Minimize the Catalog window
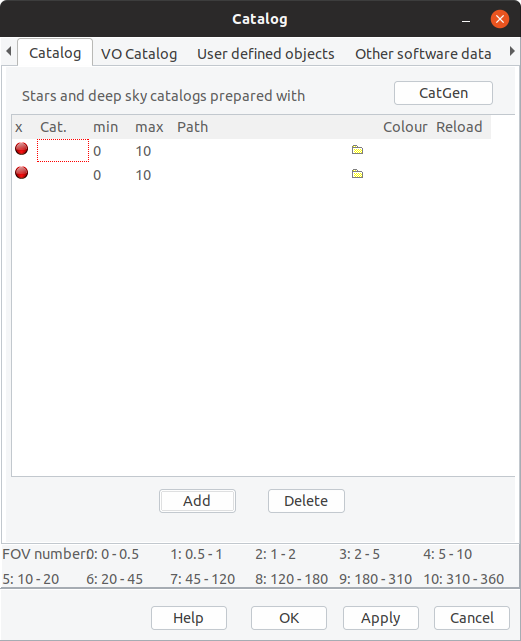 466,20
